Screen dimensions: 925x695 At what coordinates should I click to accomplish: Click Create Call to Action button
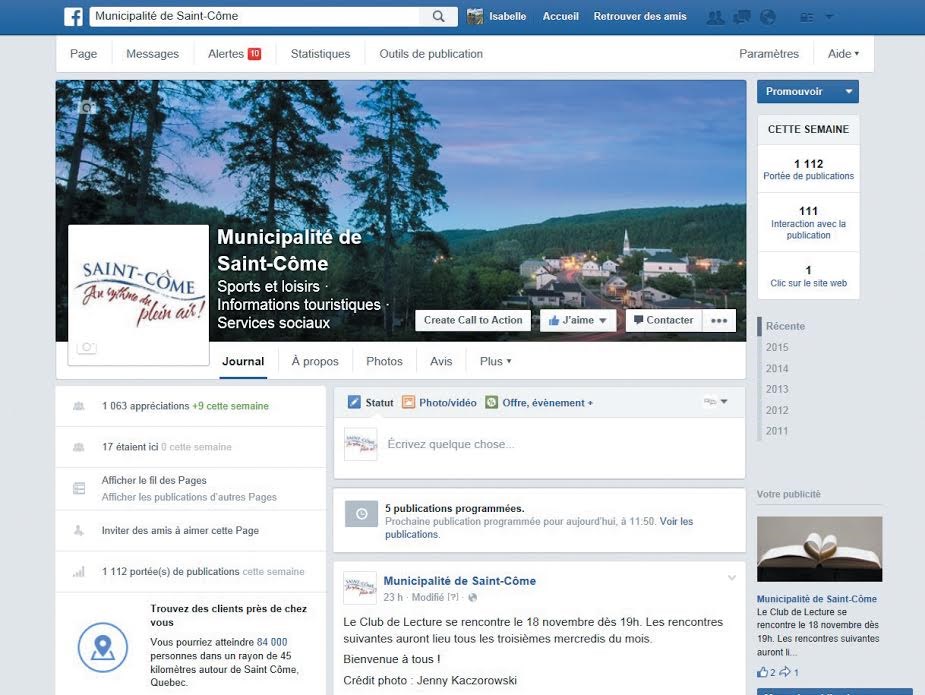473,320
